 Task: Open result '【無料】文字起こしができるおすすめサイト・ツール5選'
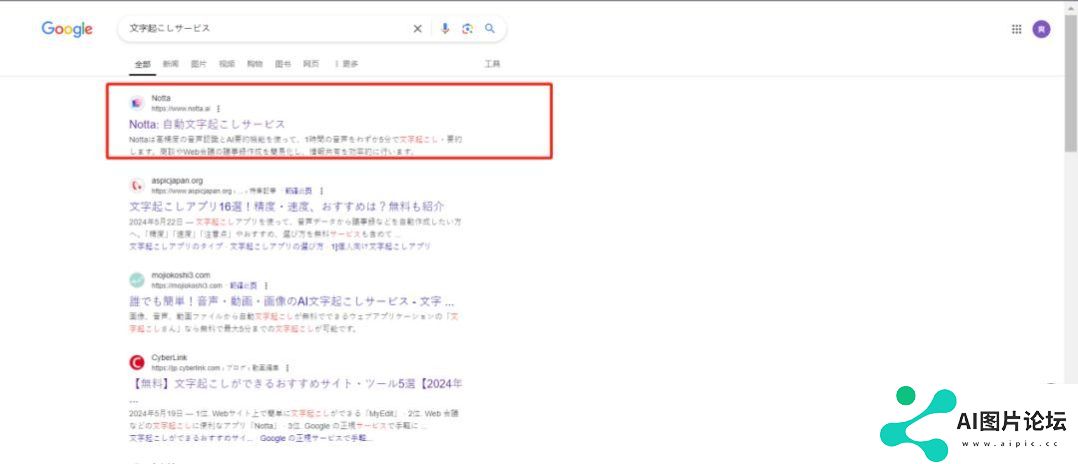[x=296, y=384]
